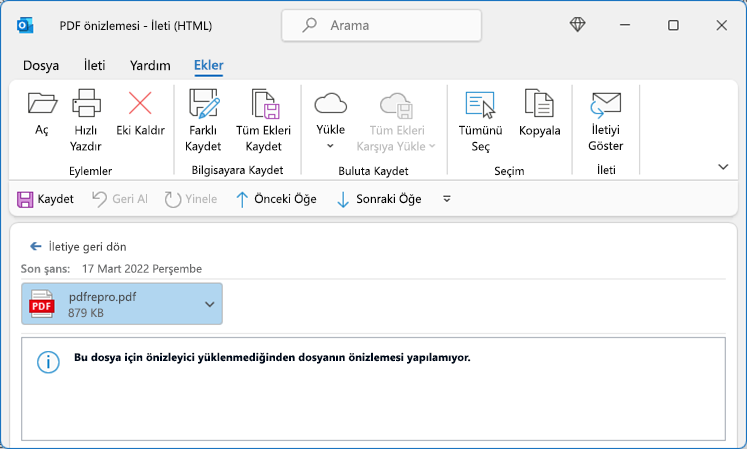Viewport: 747px width, 449px height.
Task: Click the info circle icon in preview pane
Action: point(48,362)
